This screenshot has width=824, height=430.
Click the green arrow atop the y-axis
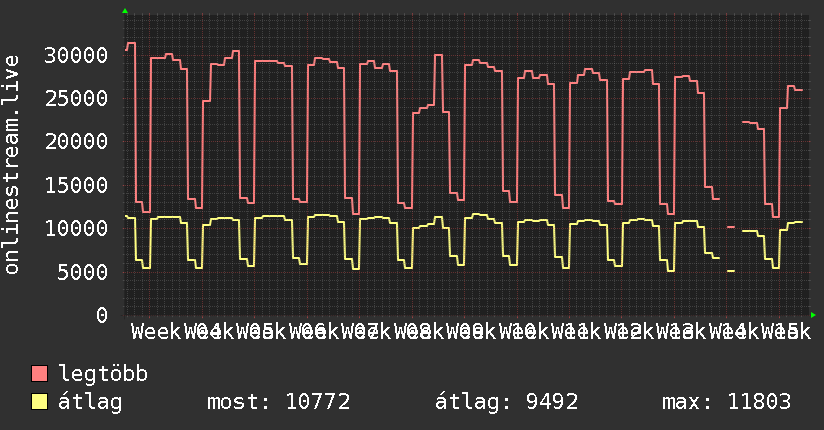(125, 11)
